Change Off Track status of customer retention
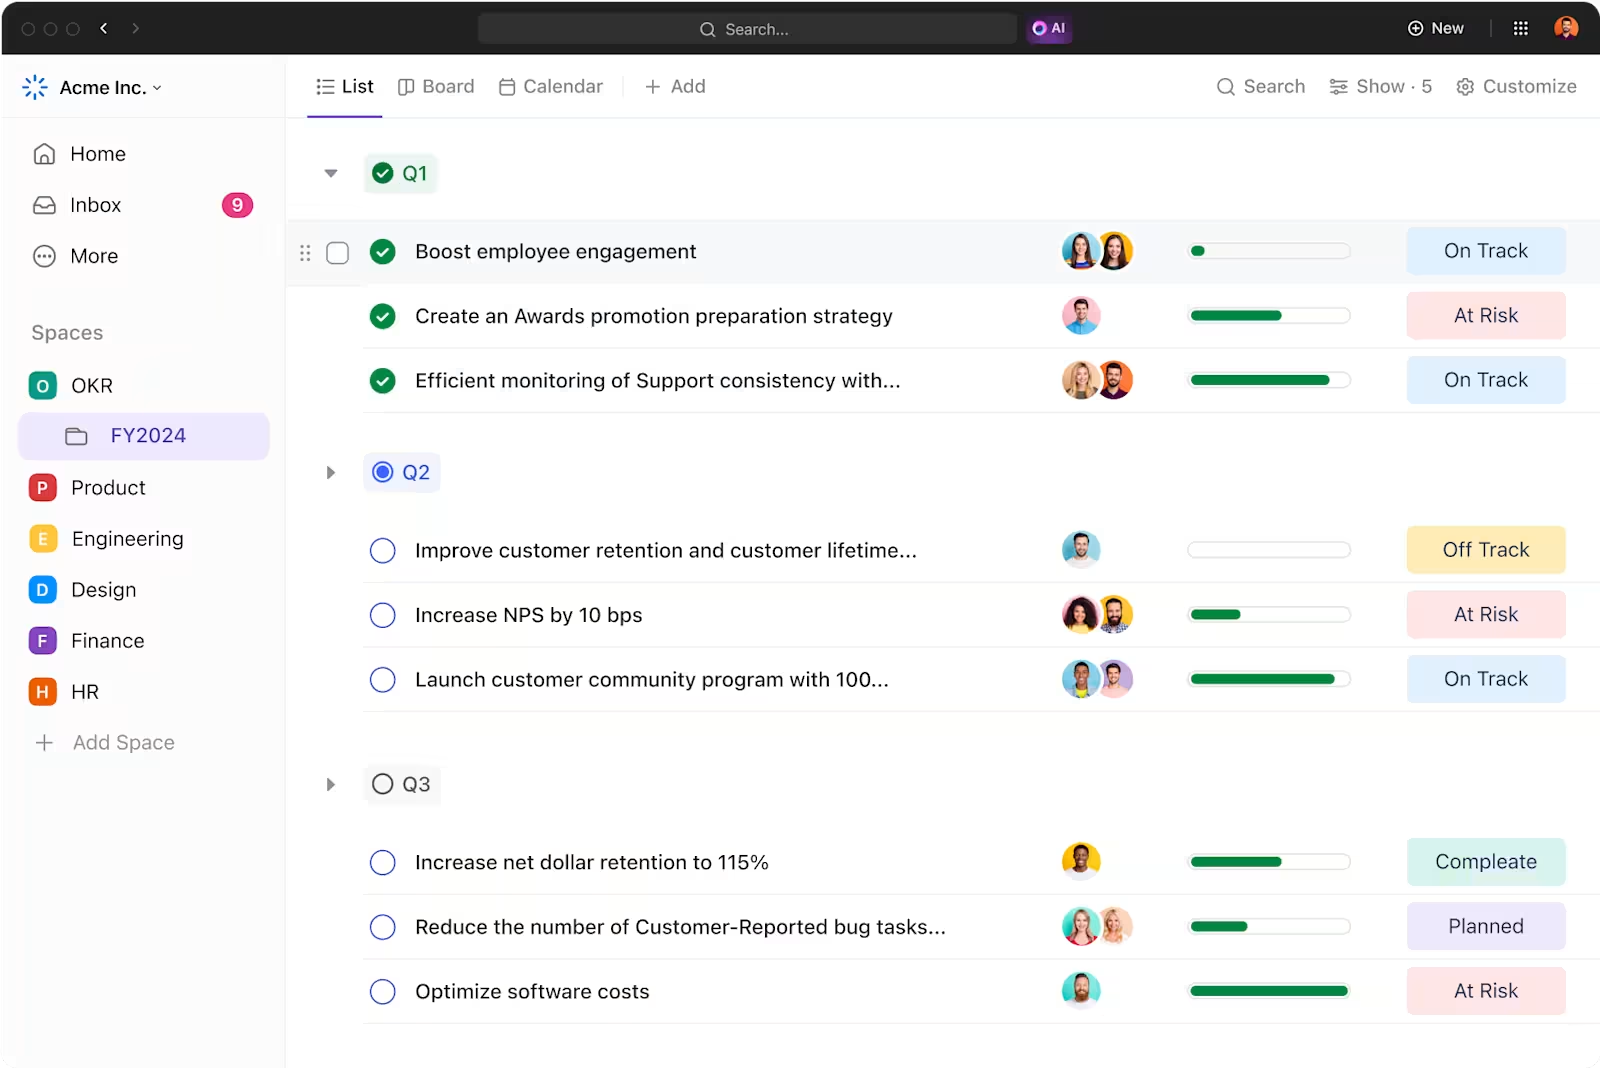The image size is (1600, 1068). [1486, 550]
